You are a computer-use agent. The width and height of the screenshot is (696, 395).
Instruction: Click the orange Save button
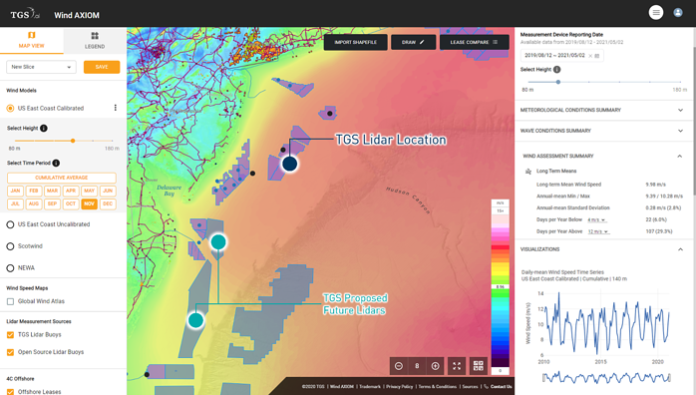click(102, 67)
